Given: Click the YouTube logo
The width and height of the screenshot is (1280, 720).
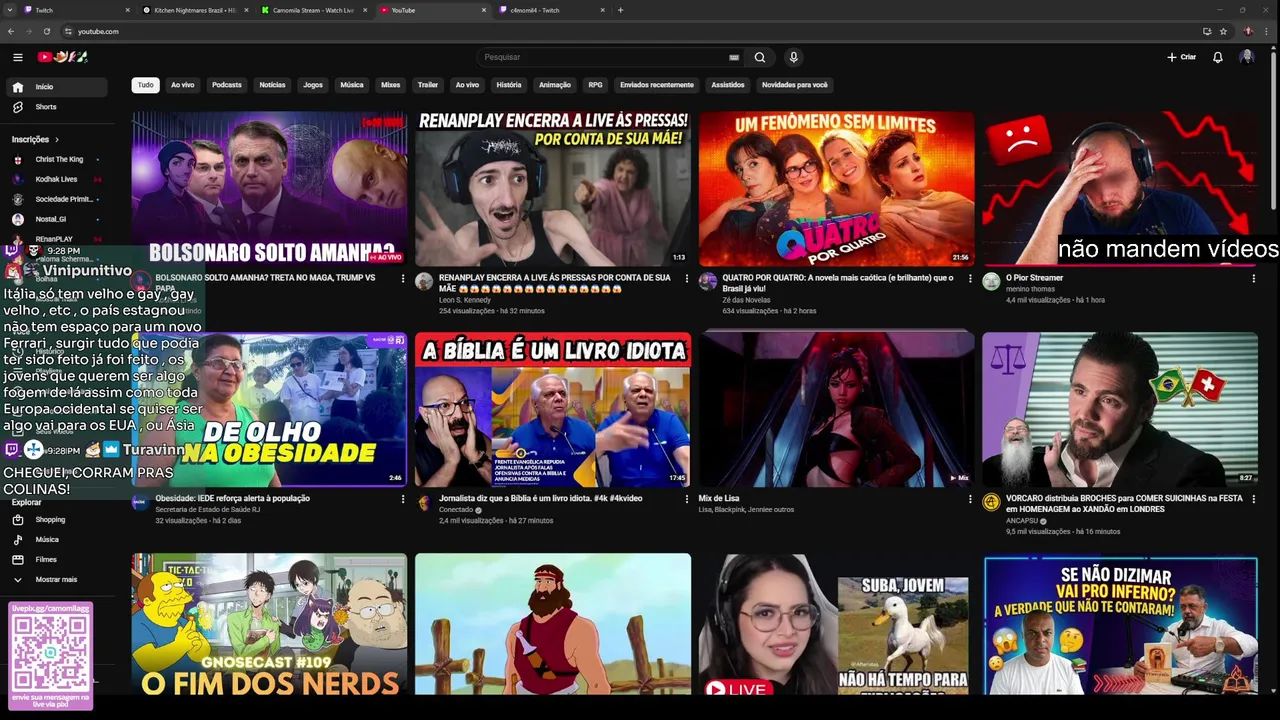Looking at the screenshot, I should pos(63,57).
